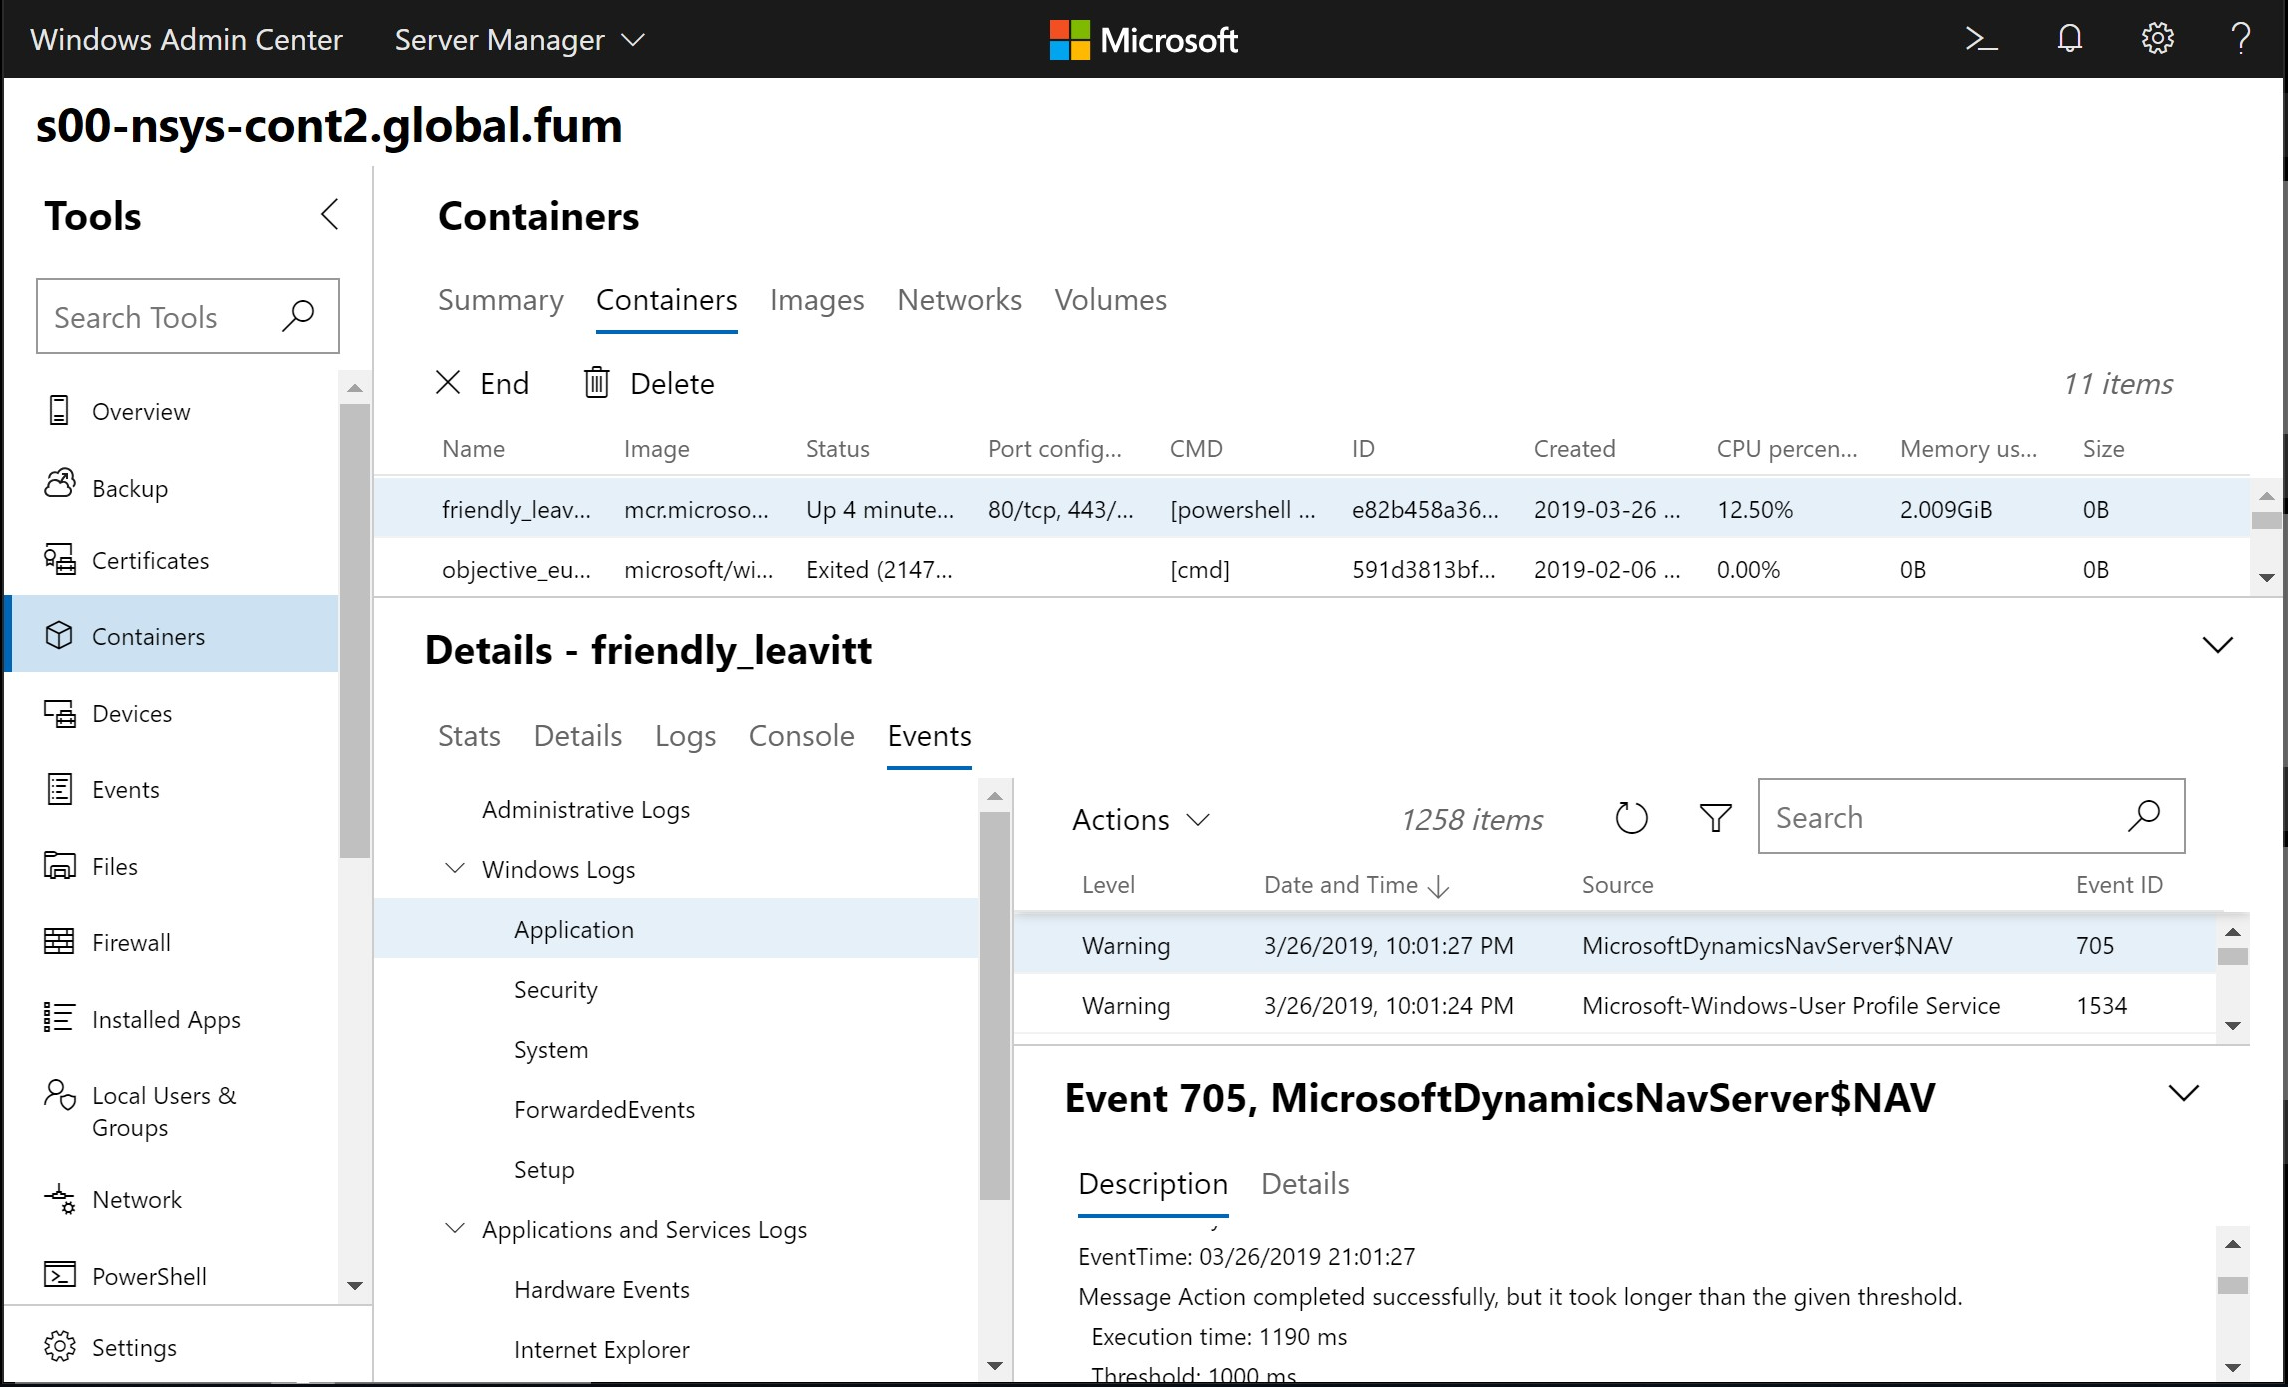This screenshot has height=1387, width=2288.
Task: Switch to the Logs tab
Action: click(x=685, y=736)
